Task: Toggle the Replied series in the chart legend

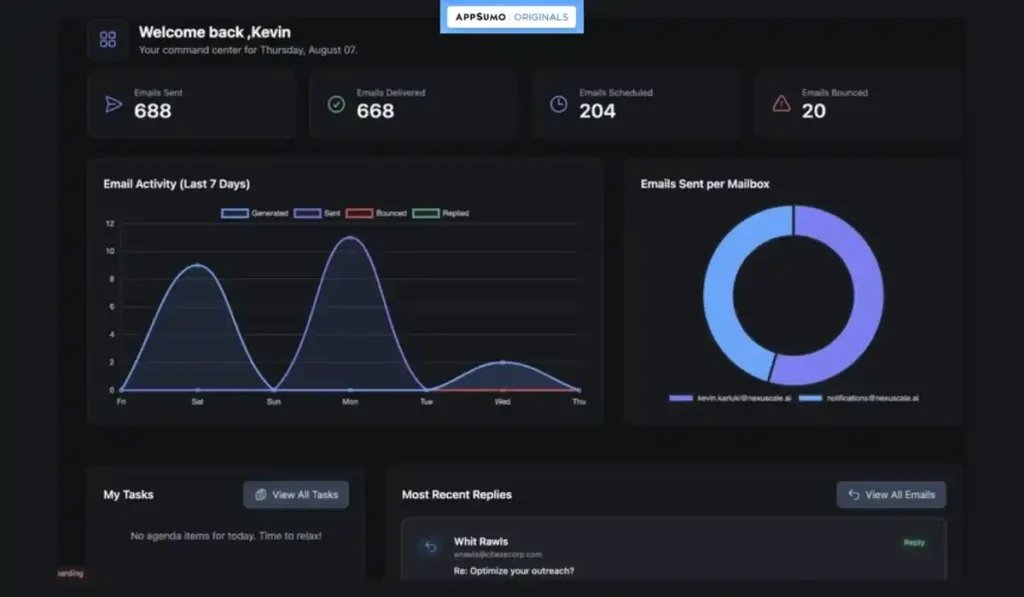Action: 441,213
